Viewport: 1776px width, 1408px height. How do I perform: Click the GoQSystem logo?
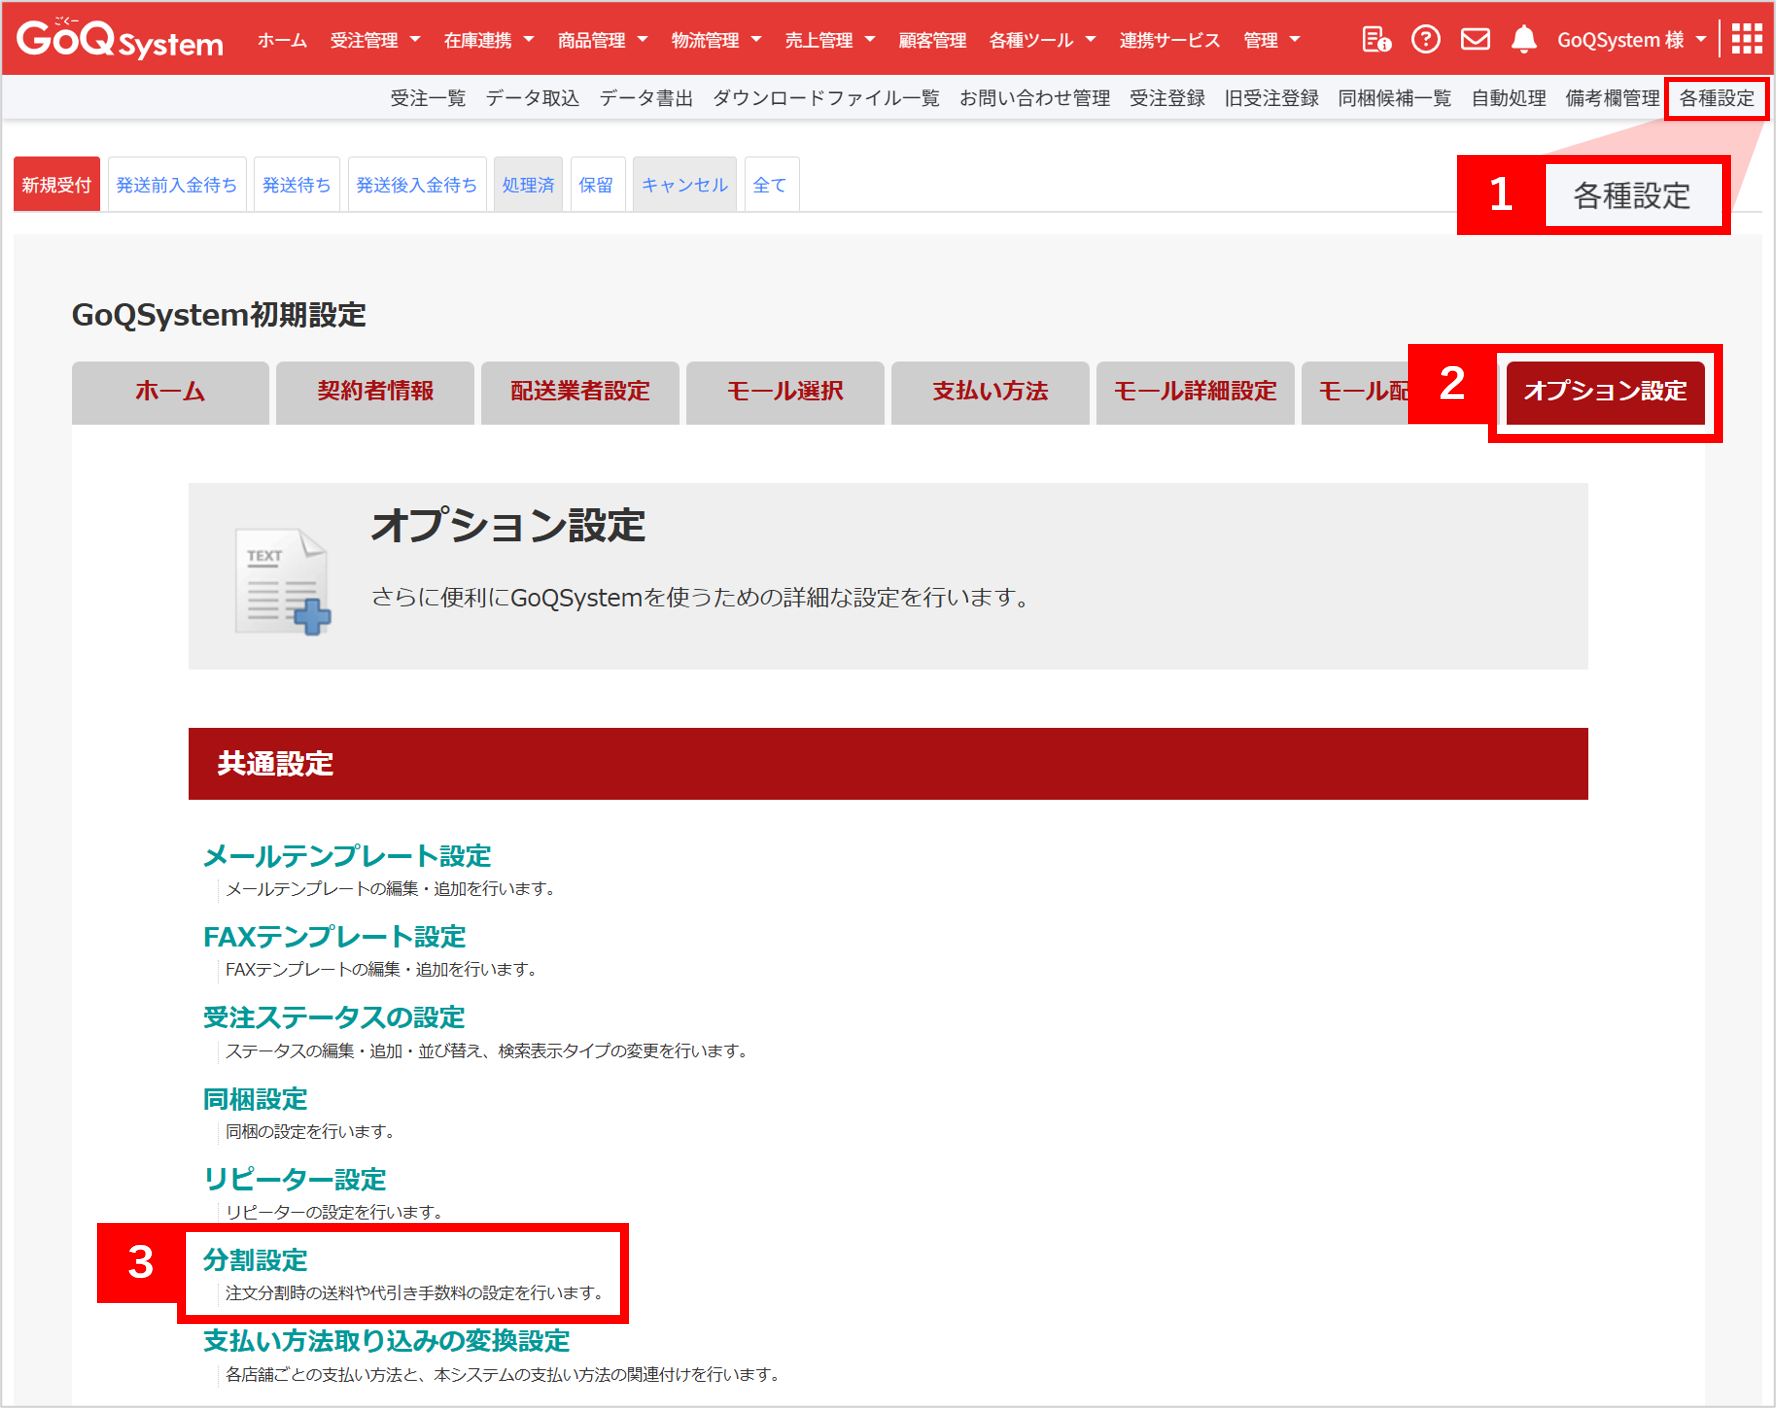pyautogui.click(x=120, y=40)
